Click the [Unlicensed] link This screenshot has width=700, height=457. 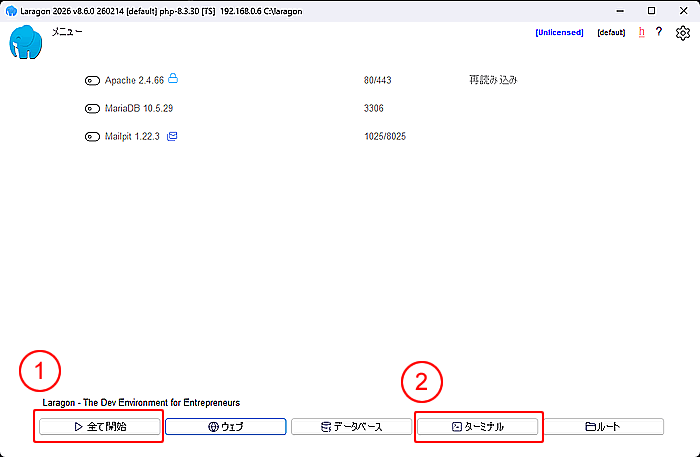559,32
